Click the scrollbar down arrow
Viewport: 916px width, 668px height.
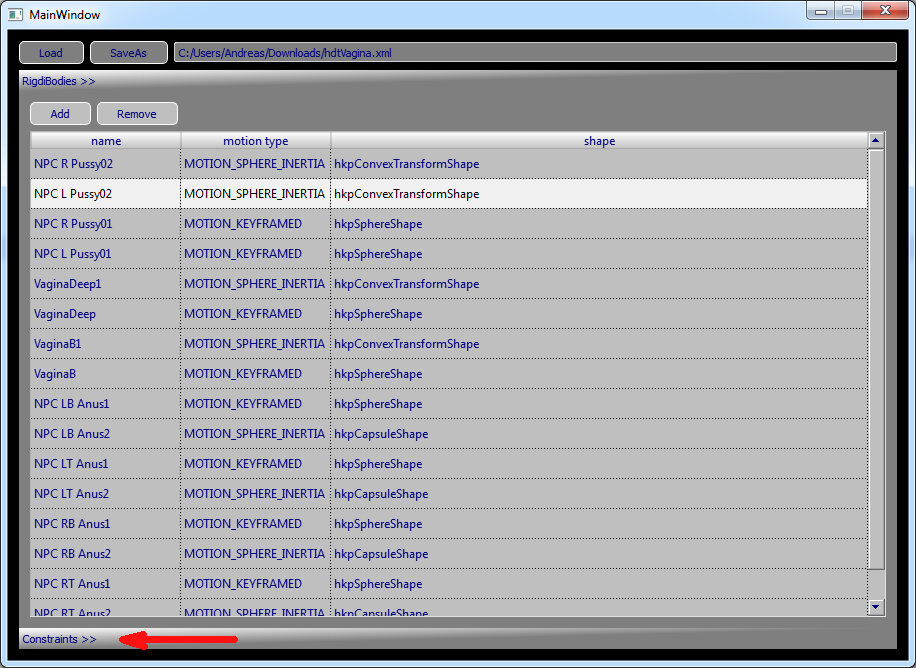point(875,607)
